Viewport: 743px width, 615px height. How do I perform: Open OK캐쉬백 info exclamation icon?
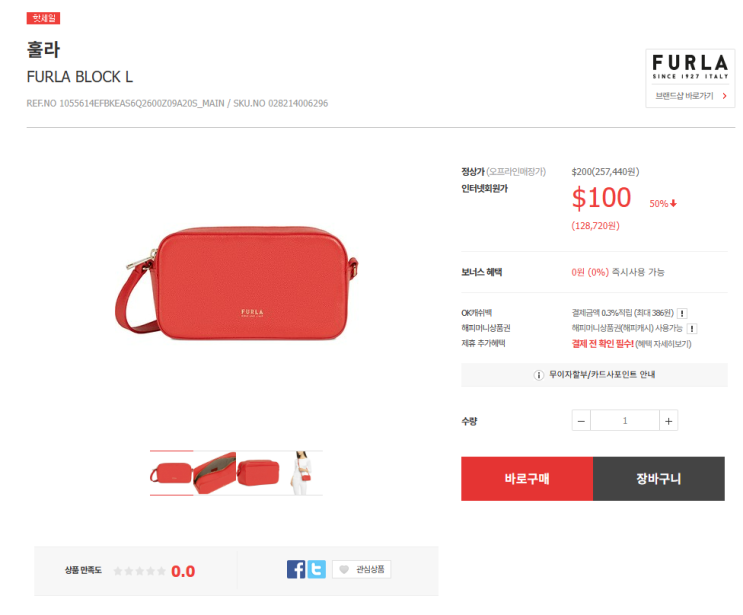pyautogui.click(x=682, y=313)
